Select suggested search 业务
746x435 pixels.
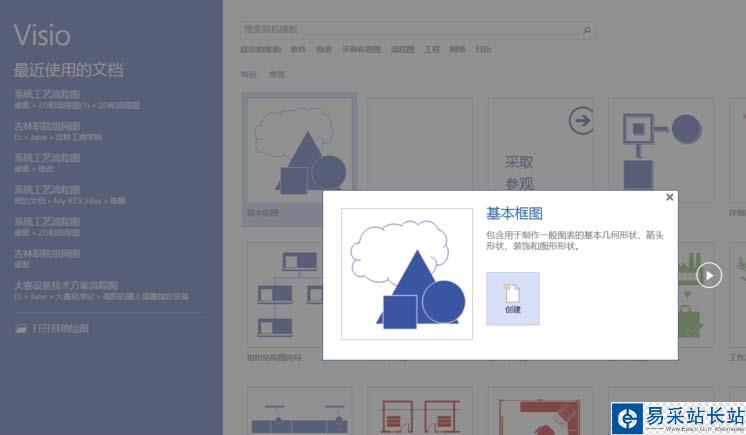click(x=324, y=49)
